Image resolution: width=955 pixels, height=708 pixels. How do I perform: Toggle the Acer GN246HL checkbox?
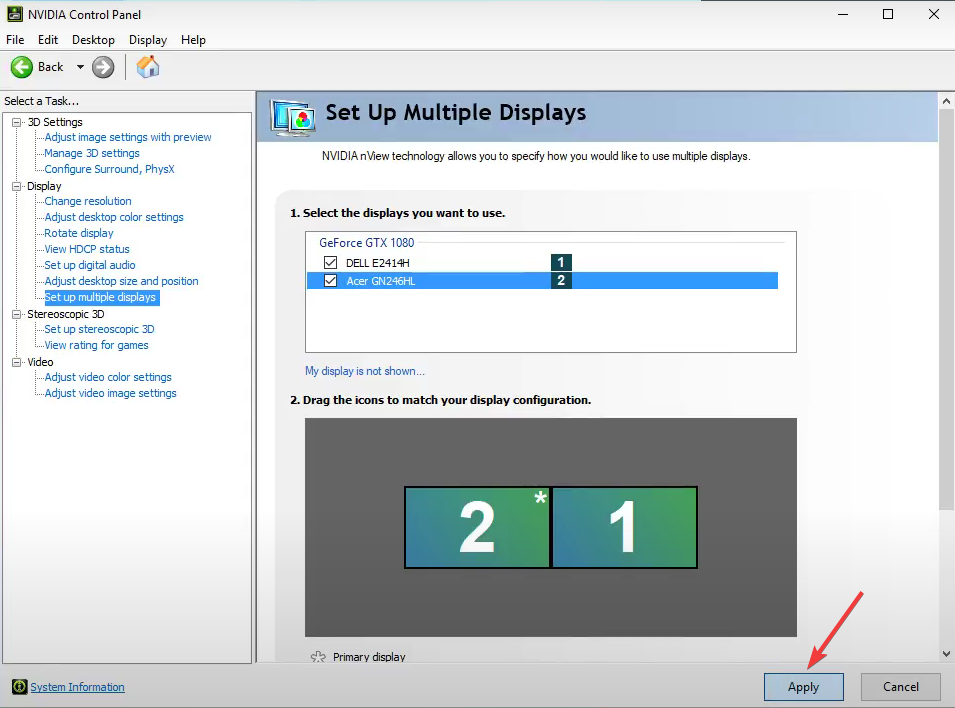pos(330,280)
